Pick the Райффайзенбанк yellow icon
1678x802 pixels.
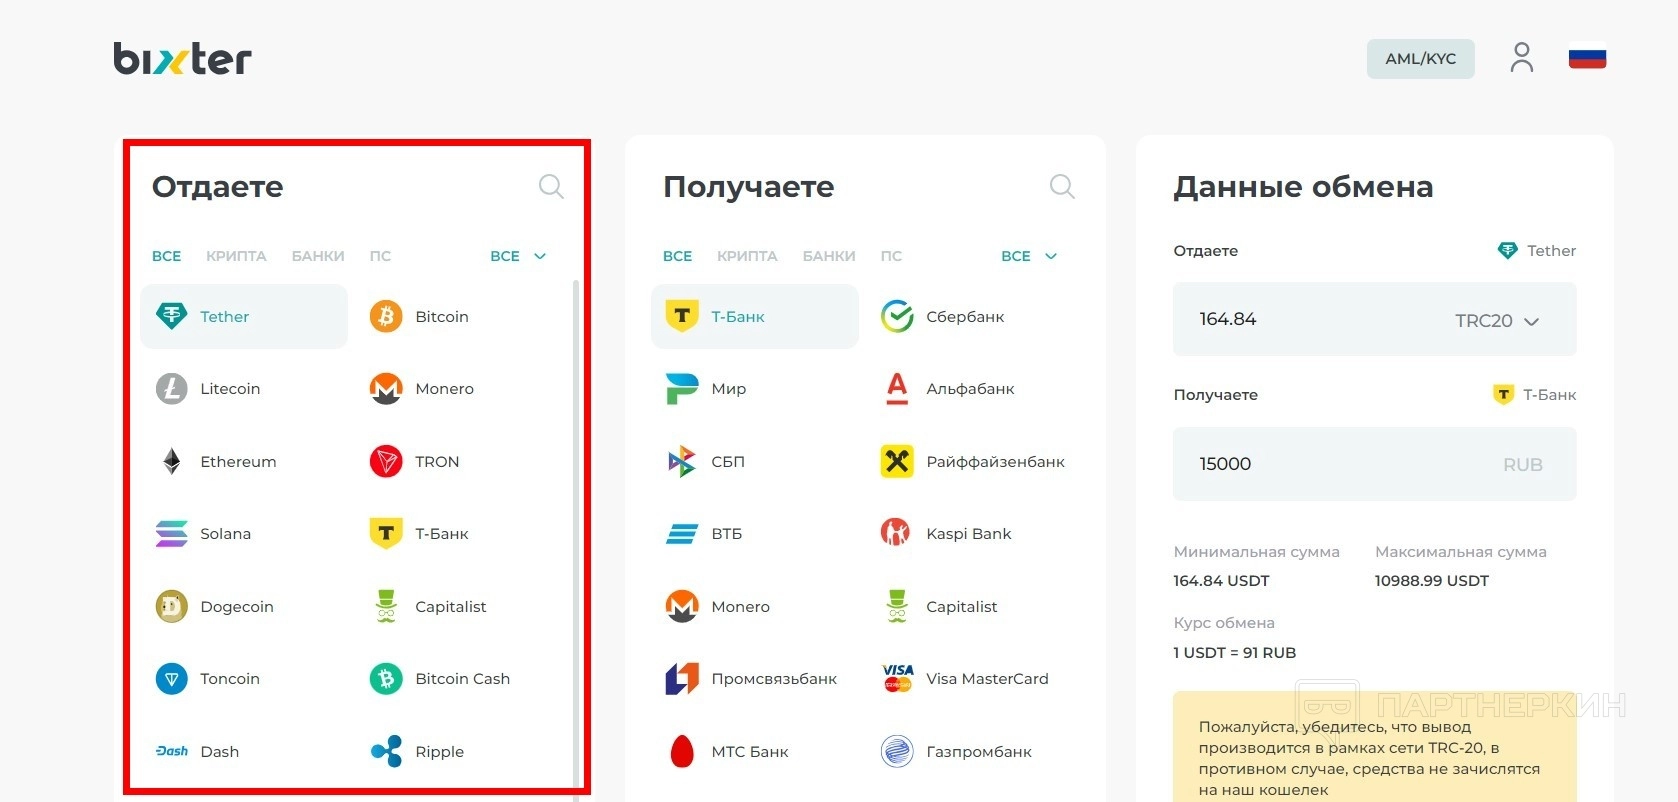click(x=897, y=461)
